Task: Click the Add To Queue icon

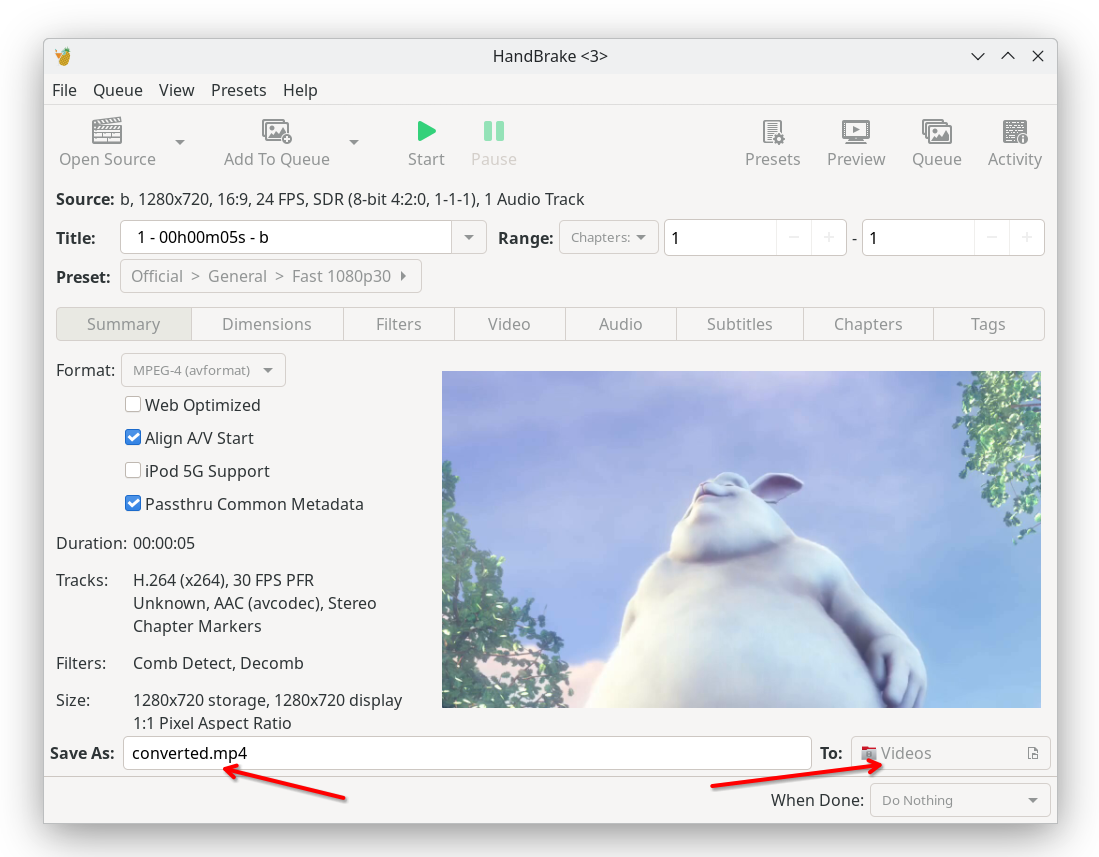Action: pos(276,131)
